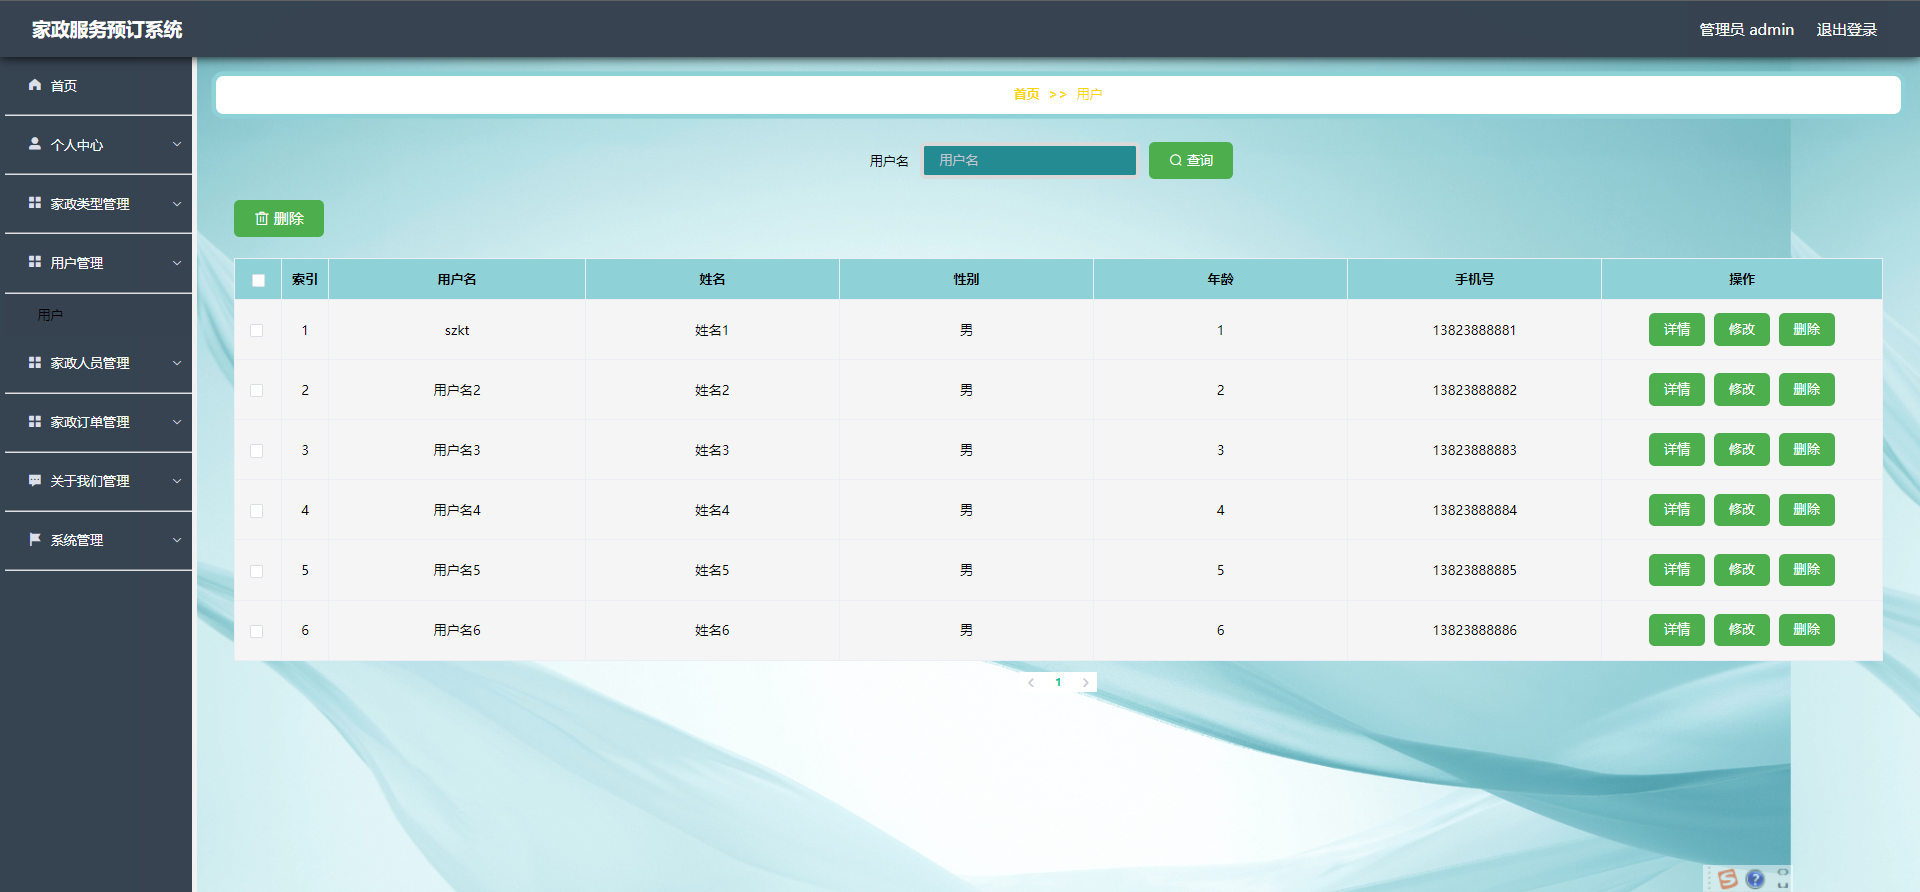Go to next page arrow in pagination
The width and height of the screenshot is (1920, 892).
pos(1085,682)
